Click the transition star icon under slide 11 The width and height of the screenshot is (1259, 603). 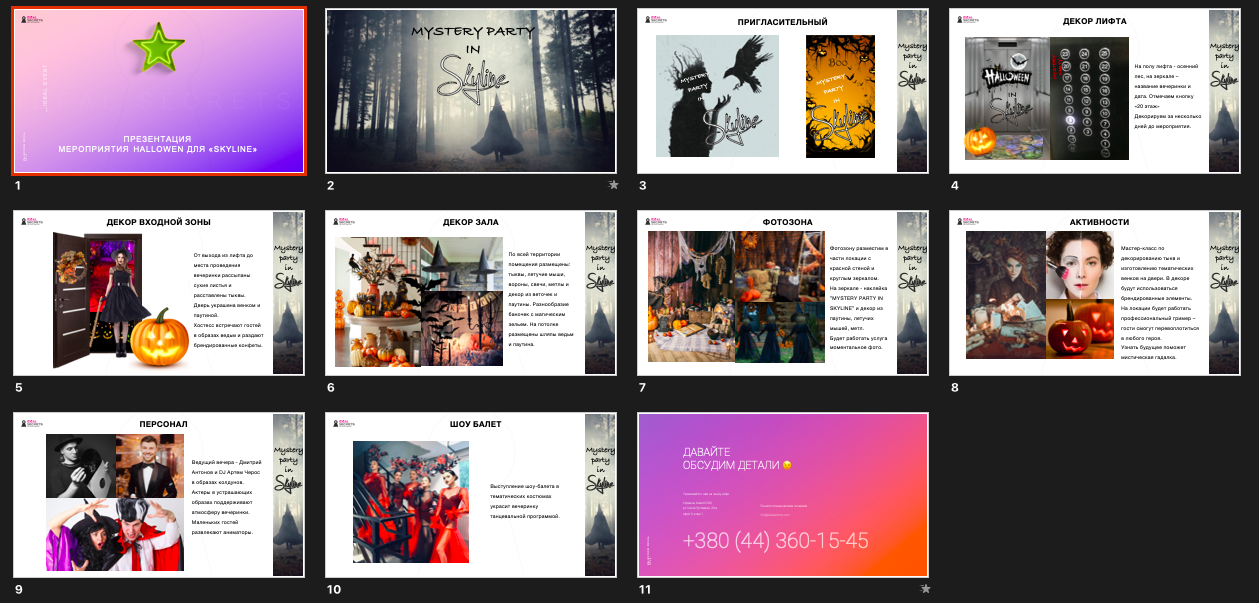click(925, 589)
